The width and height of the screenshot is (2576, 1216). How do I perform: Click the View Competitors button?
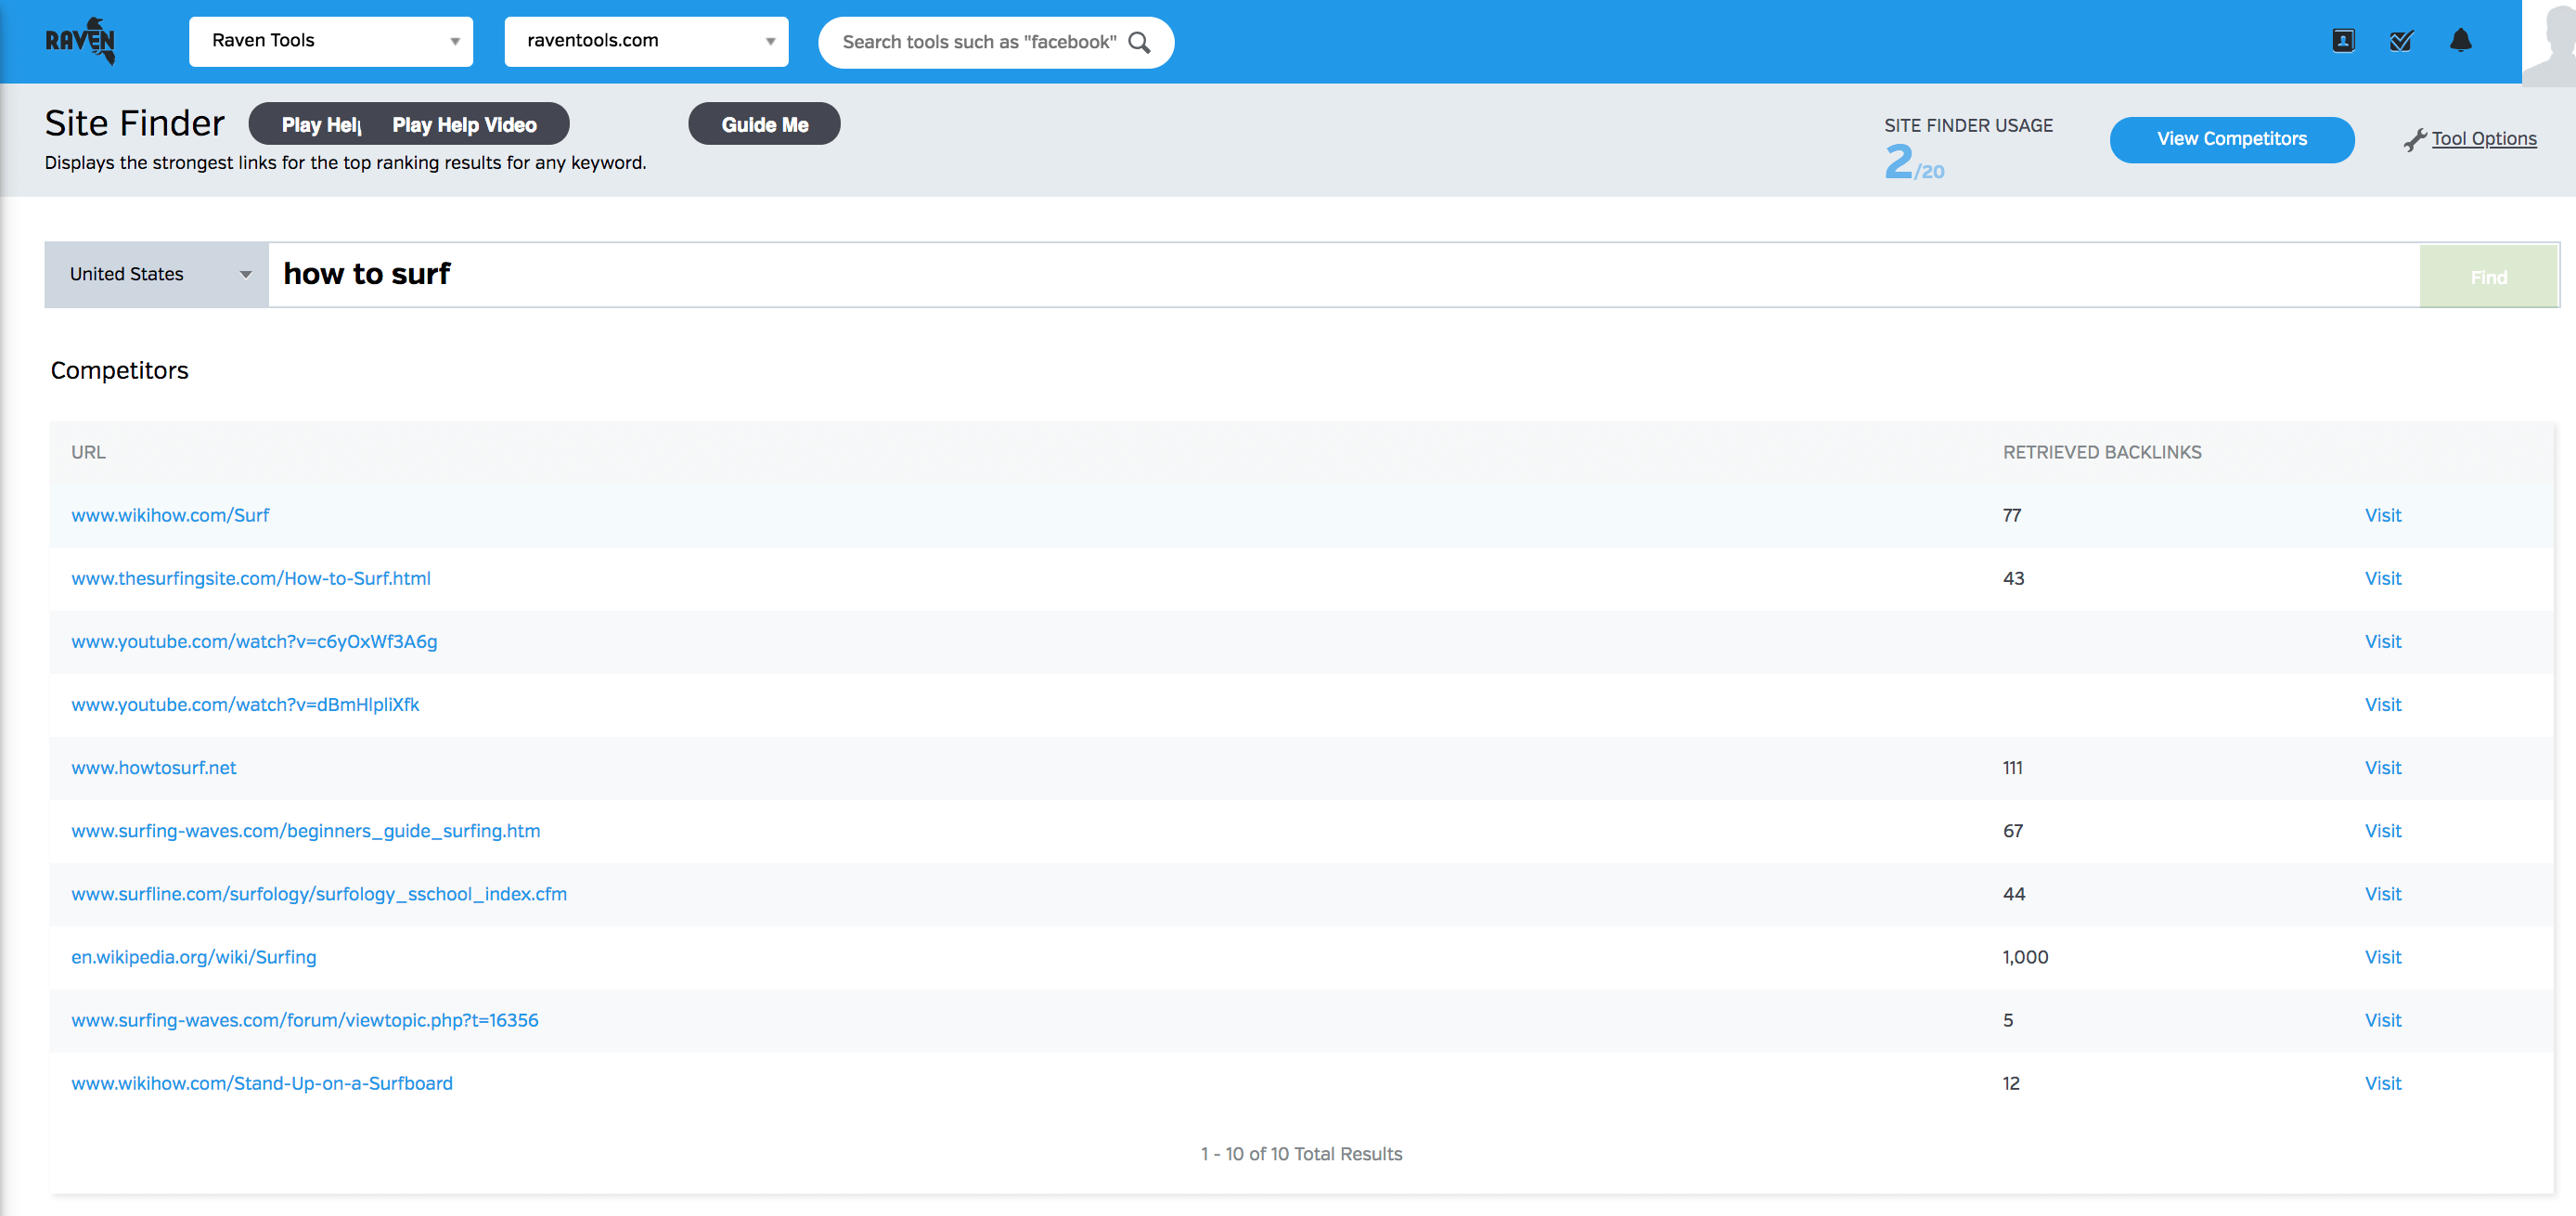(2231, 139)
